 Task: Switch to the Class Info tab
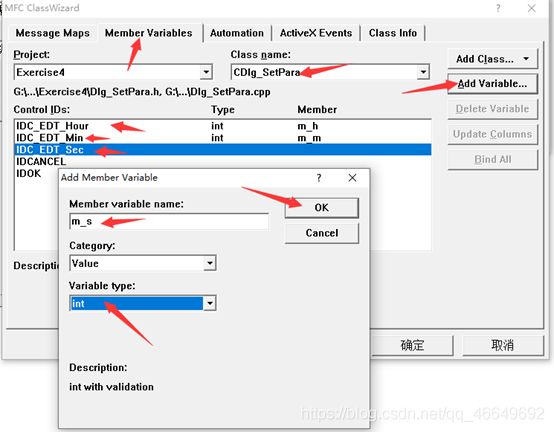click(393, 33)
